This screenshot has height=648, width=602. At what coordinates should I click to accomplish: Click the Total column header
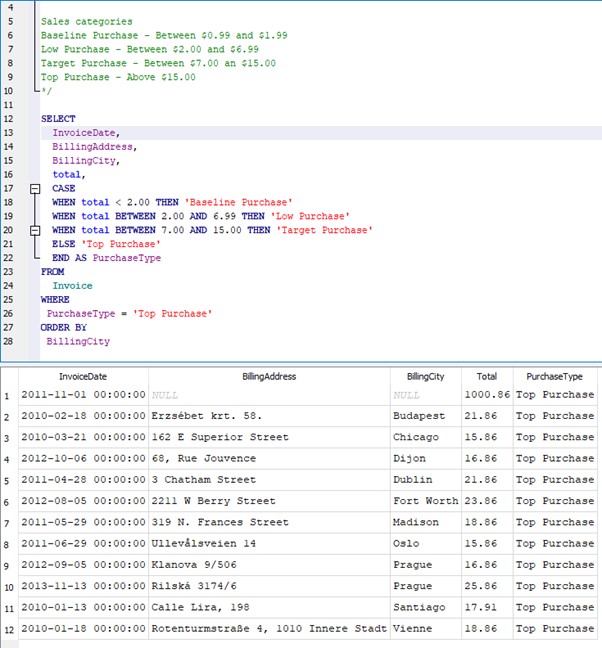point(486,377)
